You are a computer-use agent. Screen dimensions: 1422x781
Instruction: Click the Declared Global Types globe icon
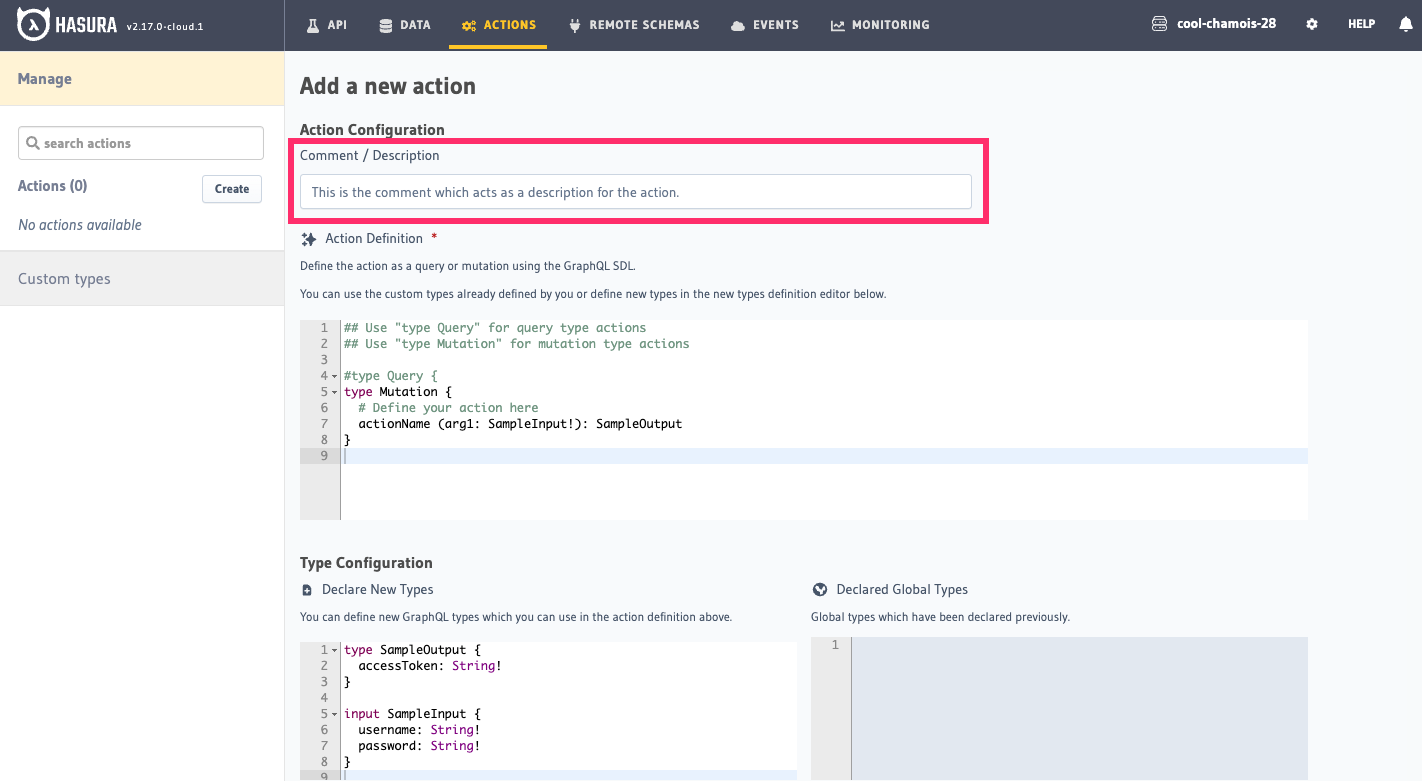pos(820,590)
